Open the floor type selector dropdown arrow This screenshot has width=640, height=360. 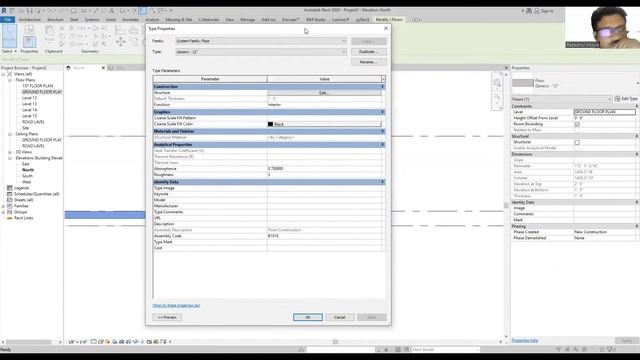tap(638, 83)
